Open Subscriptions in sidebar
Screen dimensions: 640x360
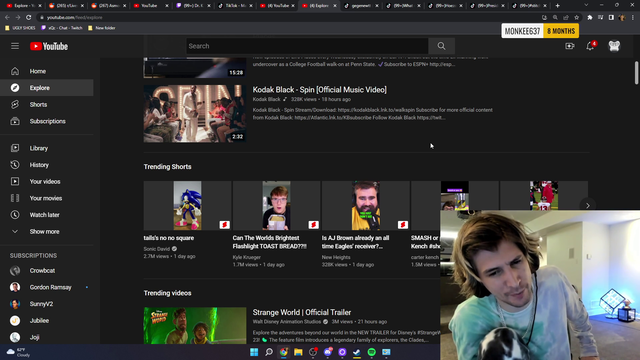coord(47,121)
